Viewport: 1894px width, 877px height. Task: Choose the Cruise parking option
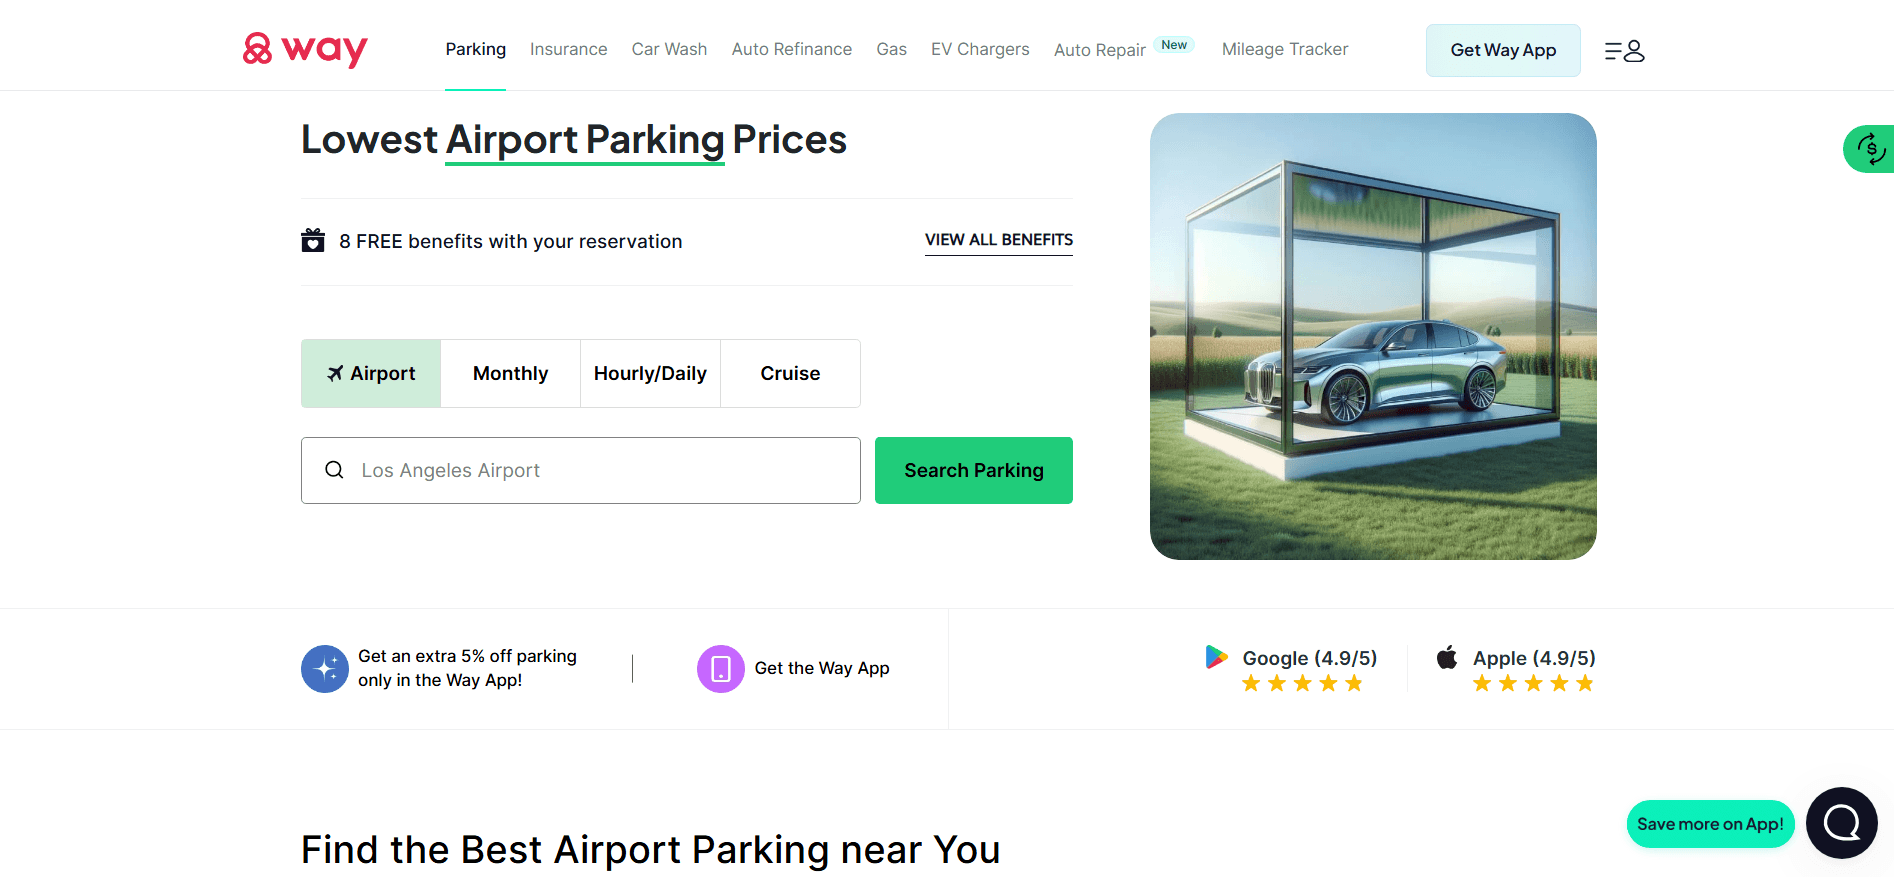point(790,373)
